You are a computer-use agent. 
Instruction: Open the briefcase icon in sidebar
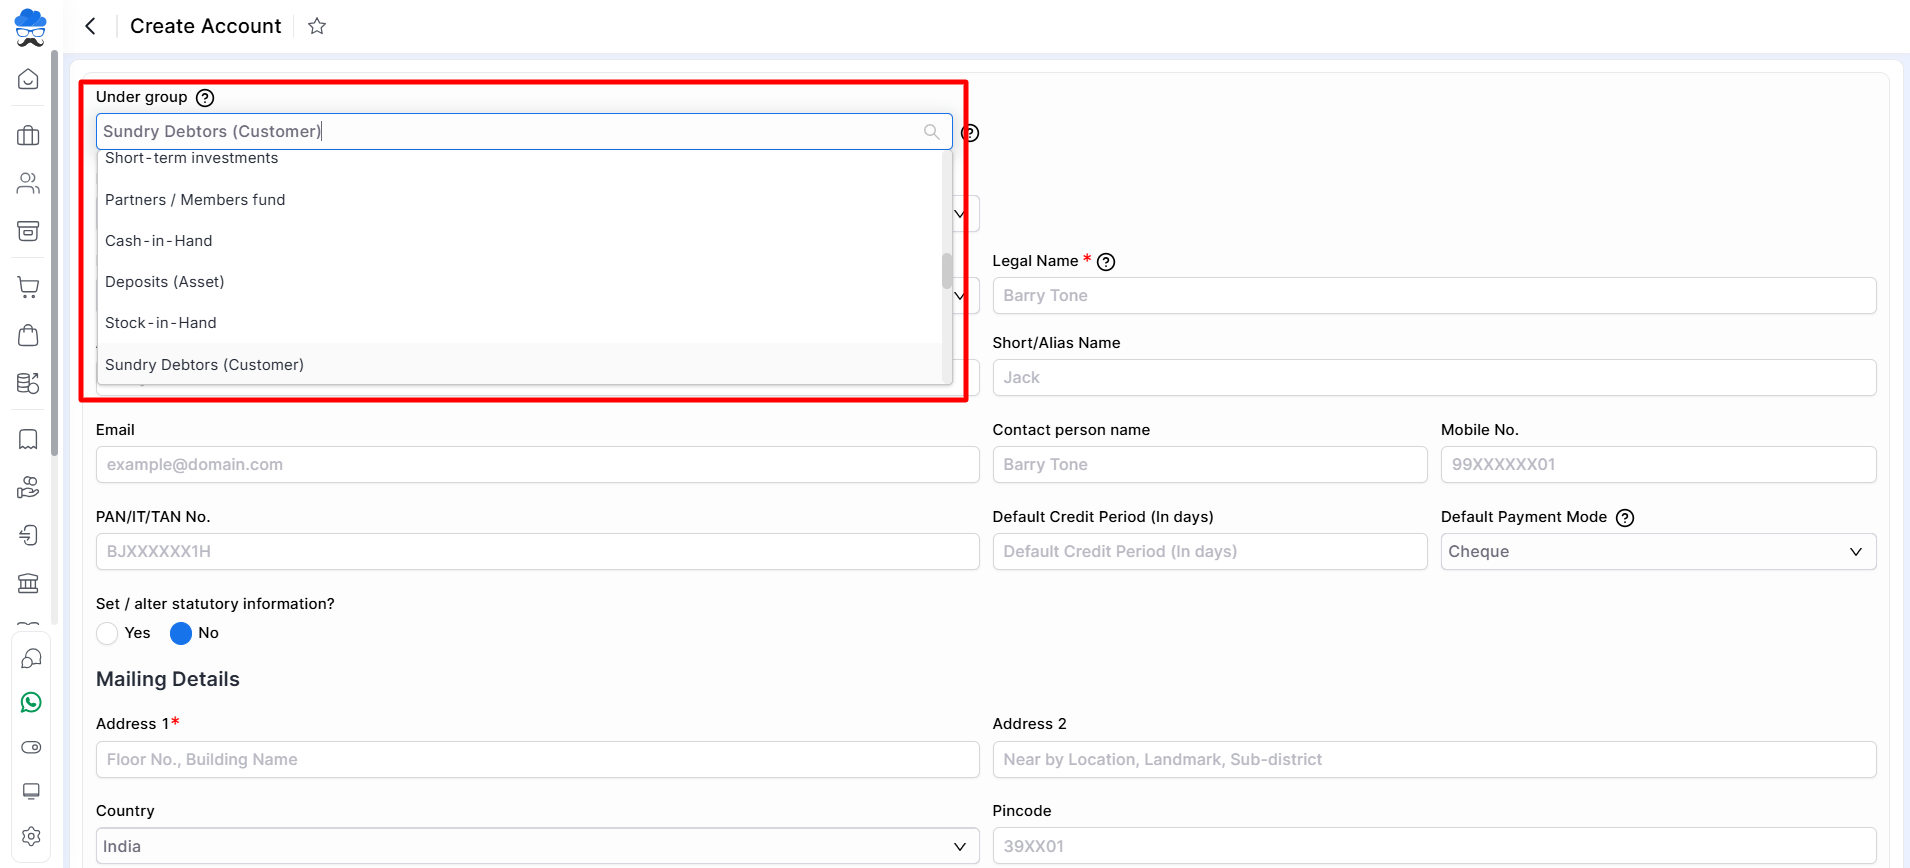coord(28,136)
